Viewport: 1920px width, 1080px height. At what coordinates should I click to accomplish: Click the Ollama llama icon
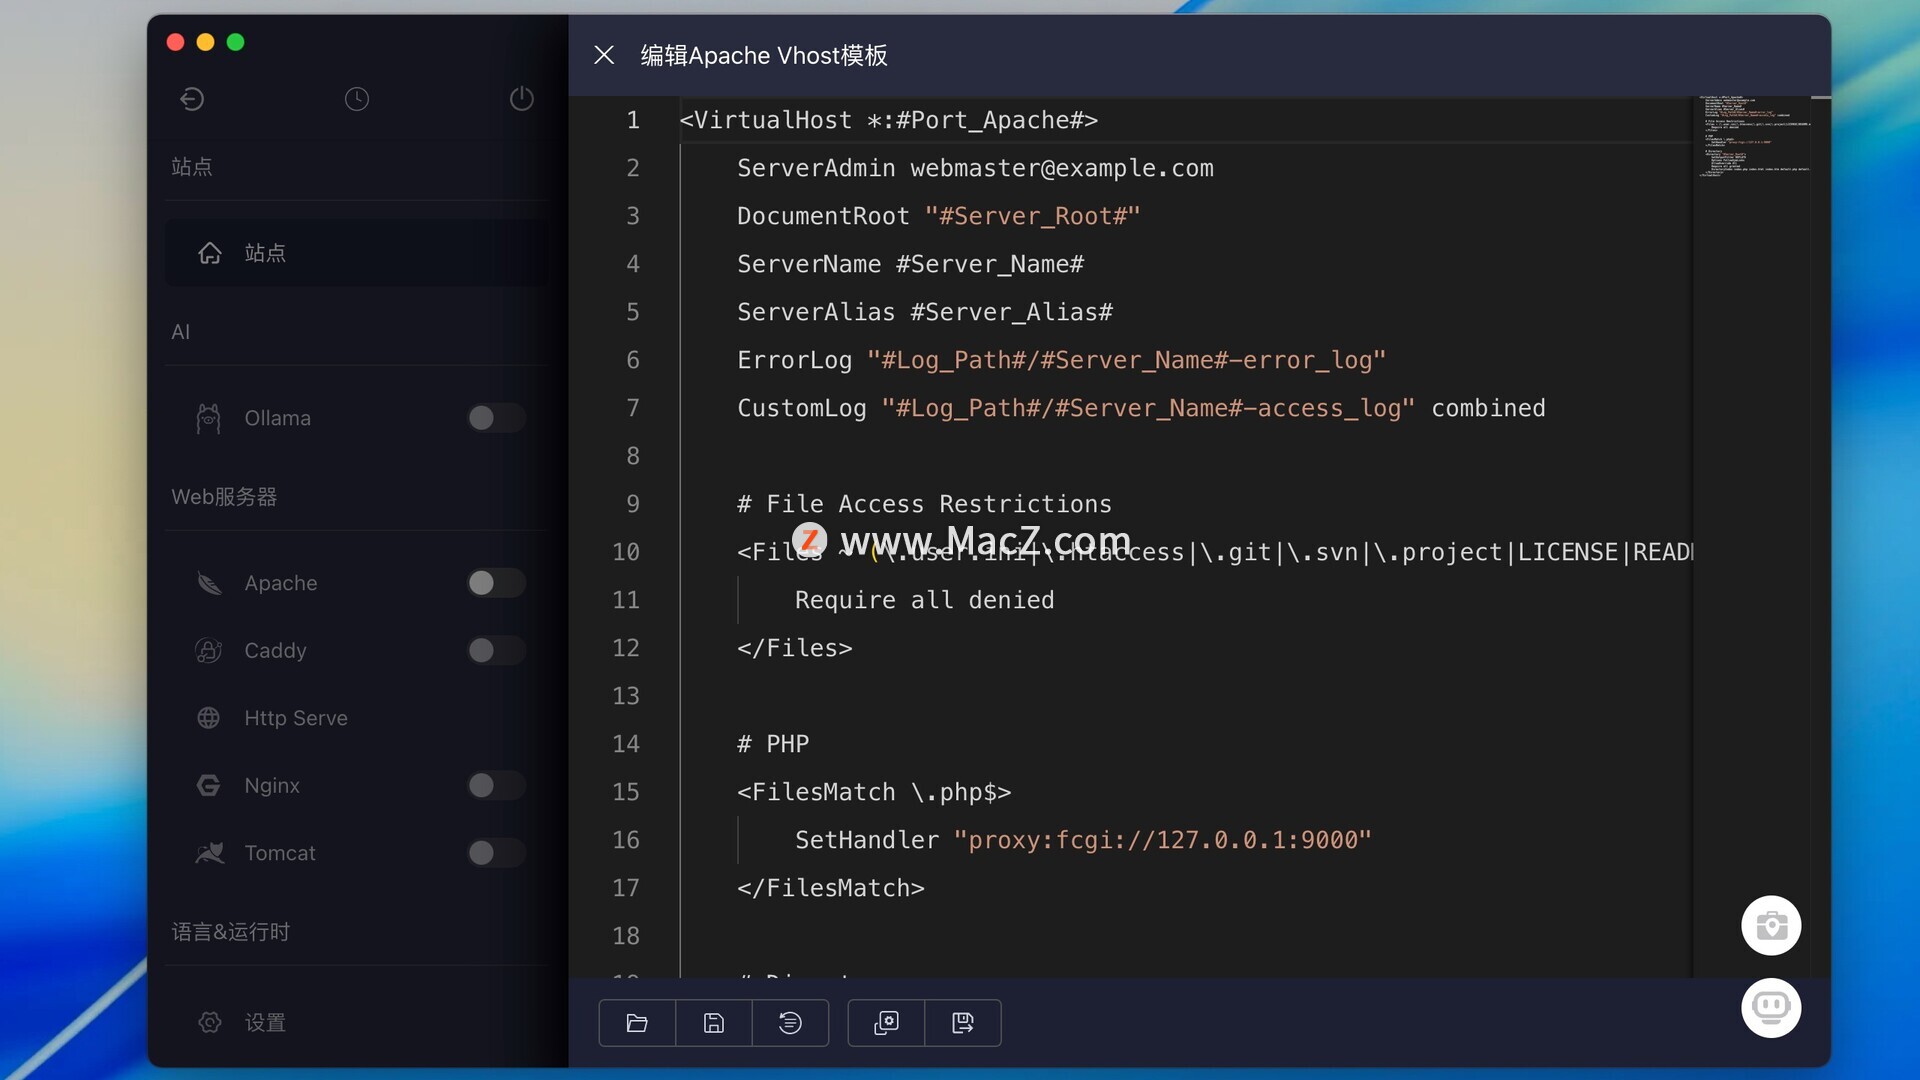coord(208,418)
